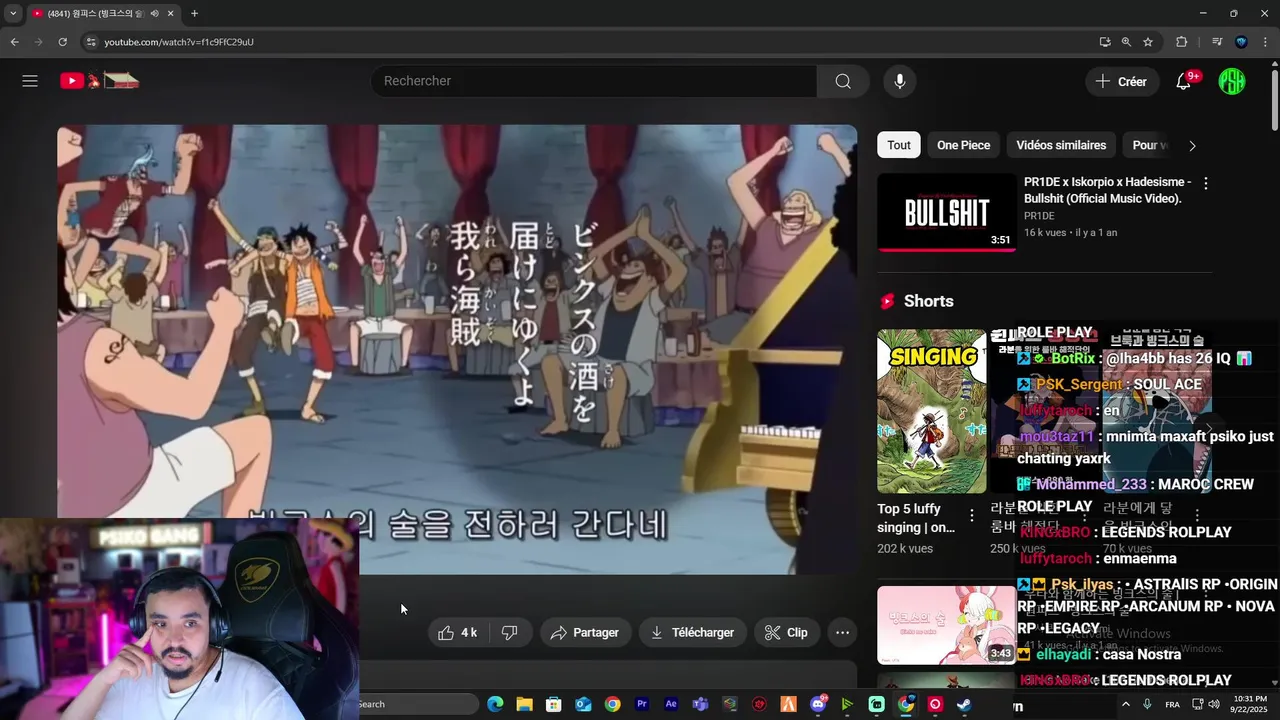Click the Clip scissors button
Viewport: 1280px width, 720px height.
click(786, 632)
